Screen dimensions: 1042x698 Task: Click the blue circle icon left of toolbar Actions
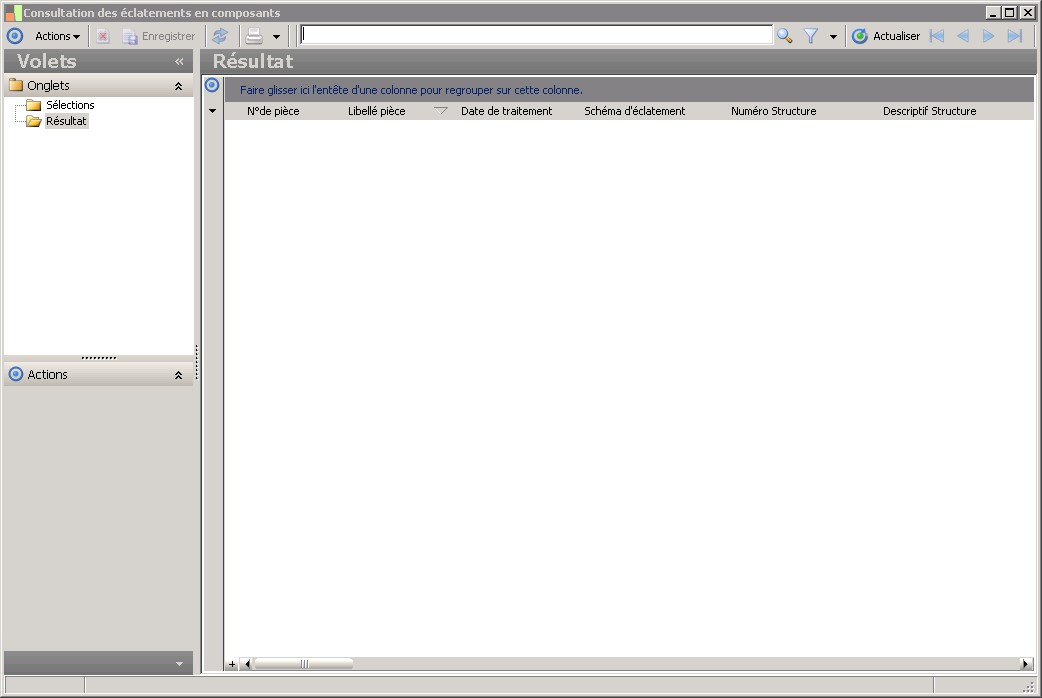(x=15, y=36)
